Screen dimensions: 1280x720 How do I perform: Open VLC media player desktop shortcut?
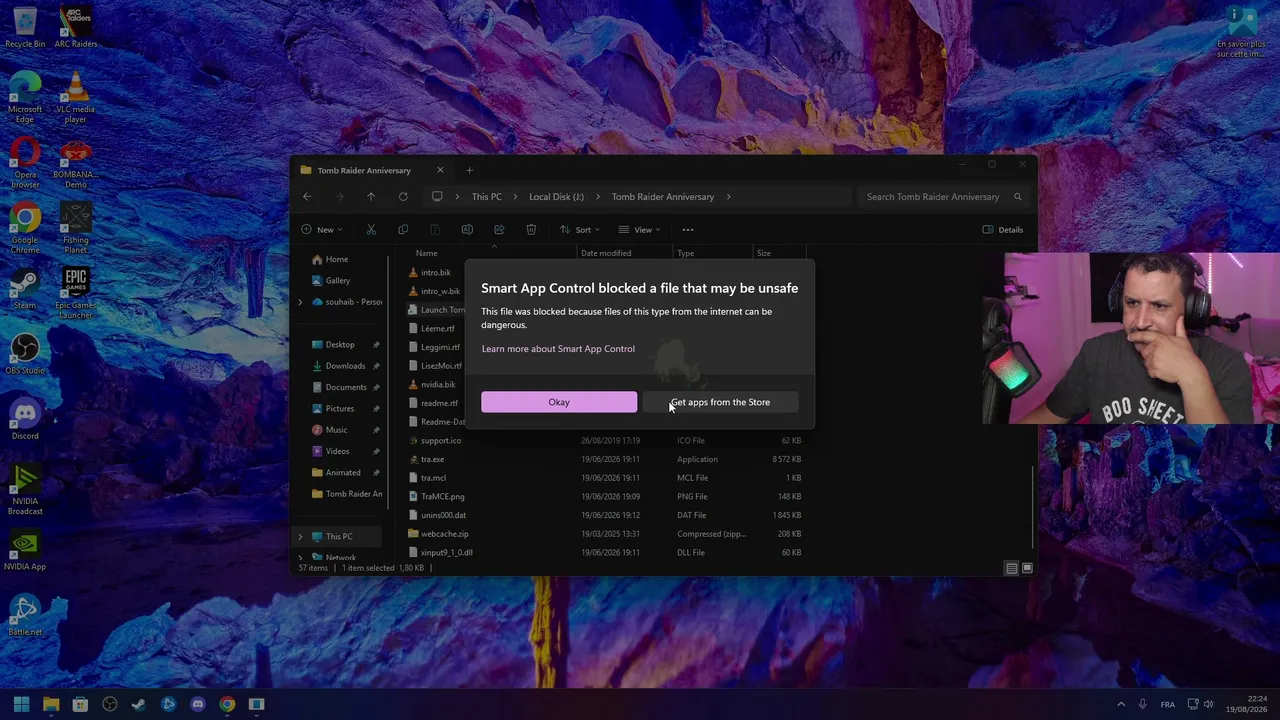click(x=76, y=98)
